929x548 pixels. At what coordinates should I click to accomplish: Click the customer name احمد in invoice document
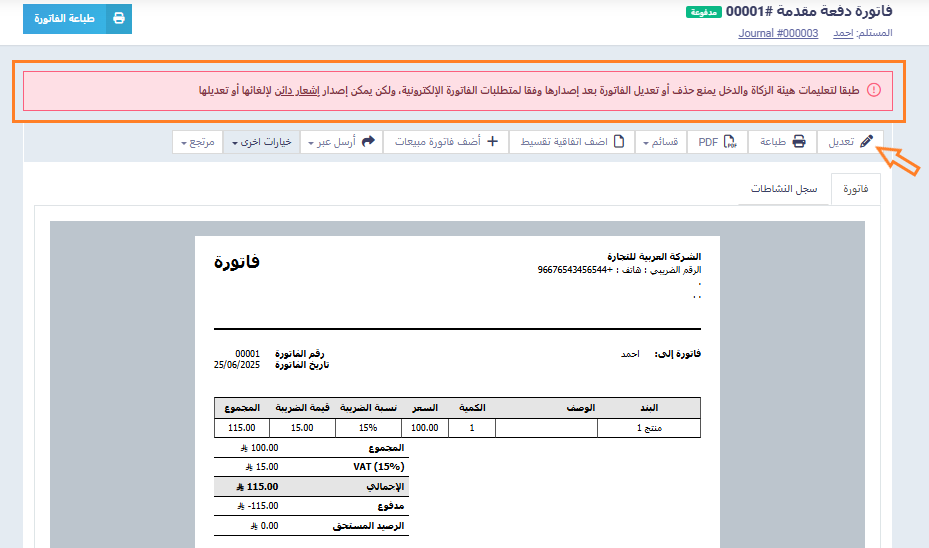click(x=630, y=354)
